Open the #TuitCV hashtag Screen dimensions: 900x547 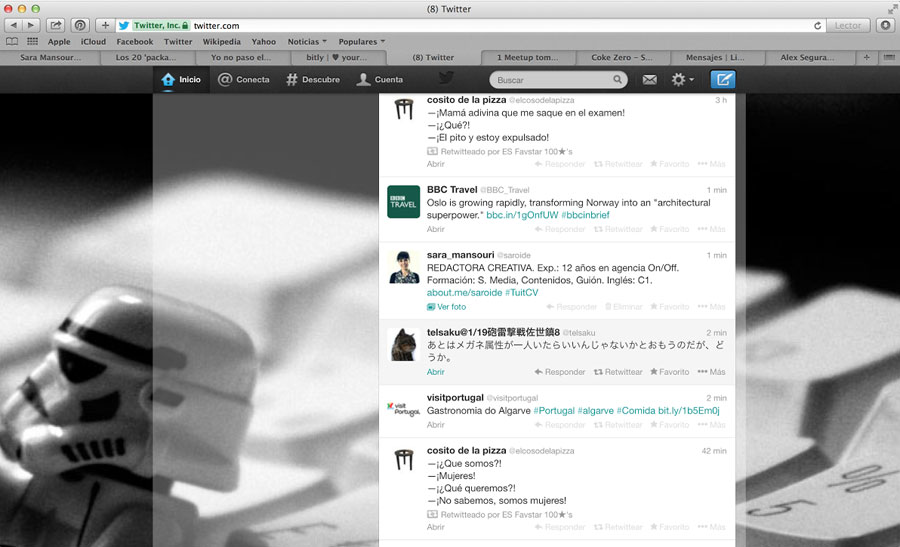point(521,293)
